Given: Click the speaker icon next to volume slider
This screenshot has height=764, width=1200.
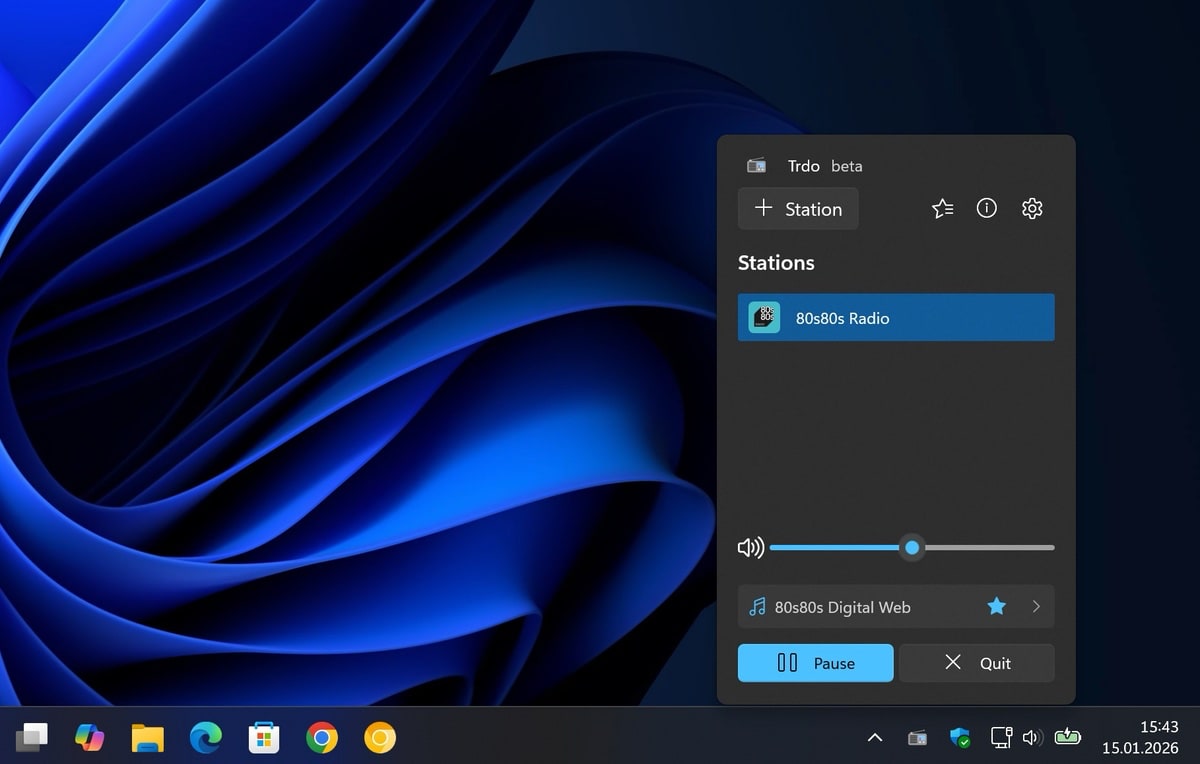Looking at the screenshot, I should point(750,547).
